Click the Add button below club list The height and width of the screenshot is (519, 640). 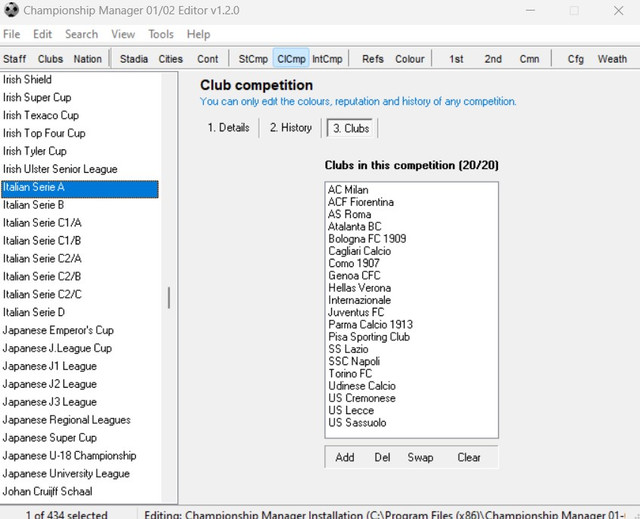345,457
